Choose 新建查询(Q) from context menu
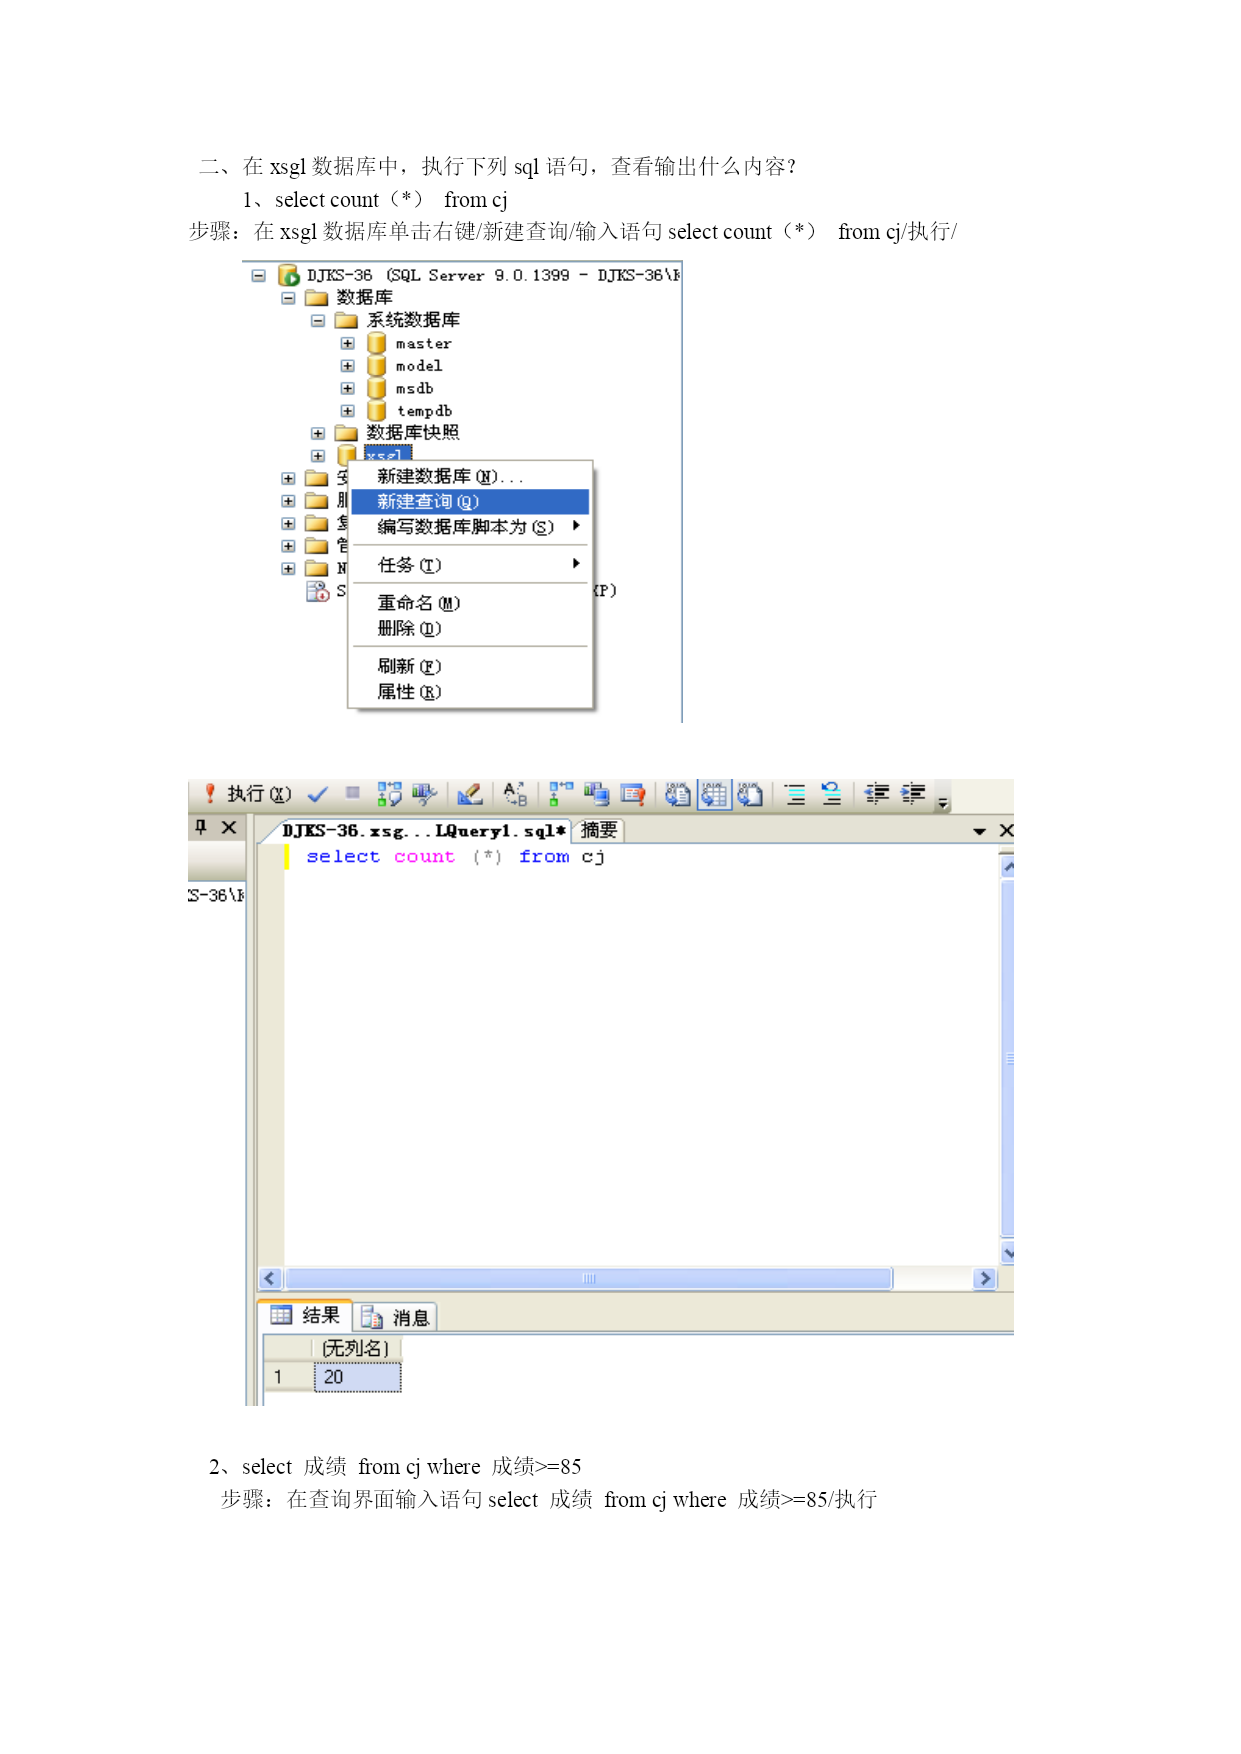The image size is (1241, 1754). pos(470,502)
